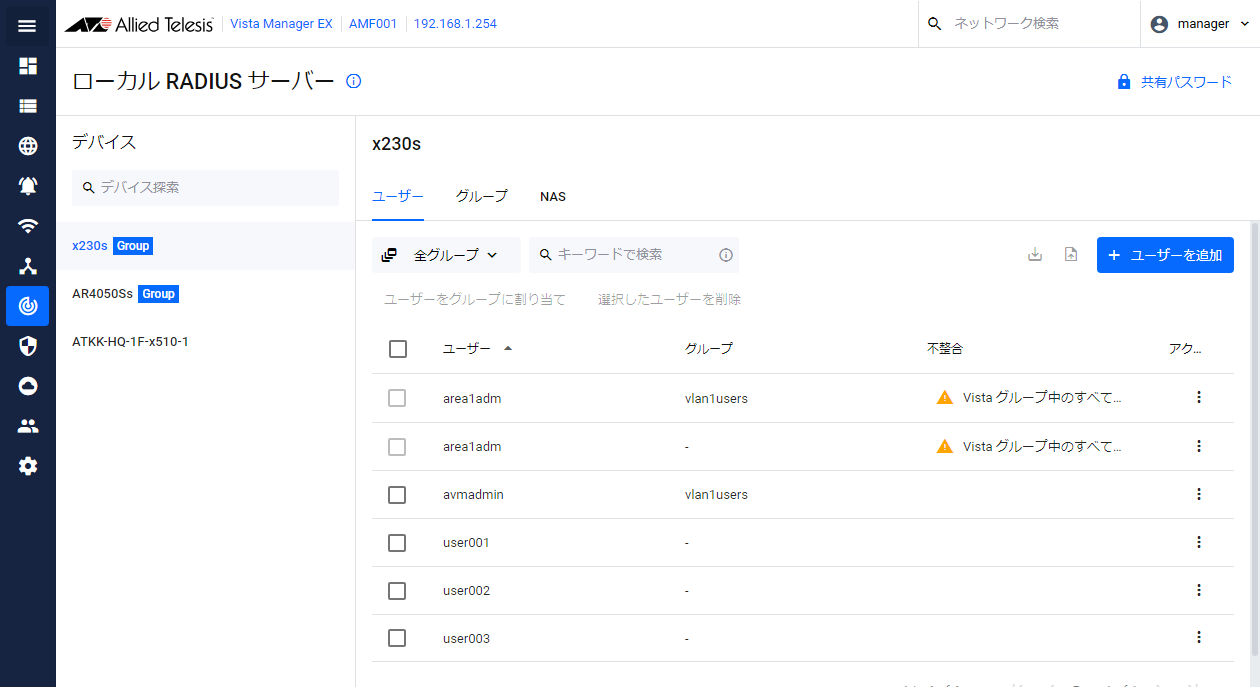Open the wireless Wi-Fi sidebar icon

(28, 226)
